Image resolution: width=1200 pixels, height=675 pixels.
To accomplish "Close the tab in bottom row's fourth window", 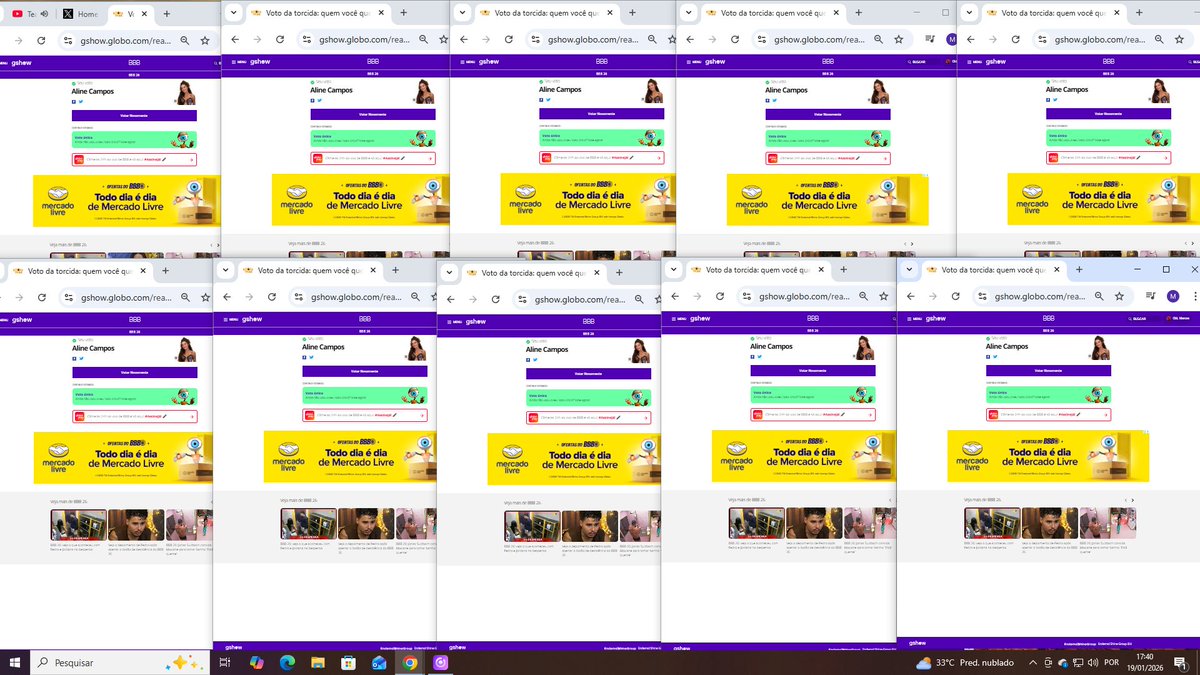I will point(823,270).
